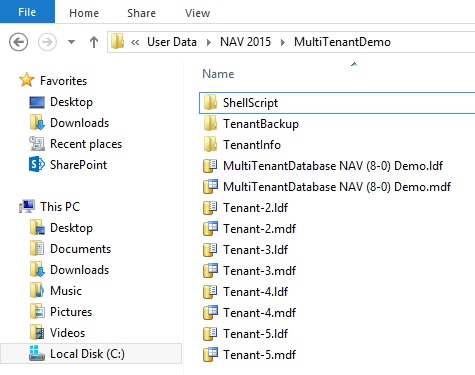The height and width of the screenshot is (375, 475).
Task: Navigate to User Data in breadcrumb
Action: tap(172, 42)
